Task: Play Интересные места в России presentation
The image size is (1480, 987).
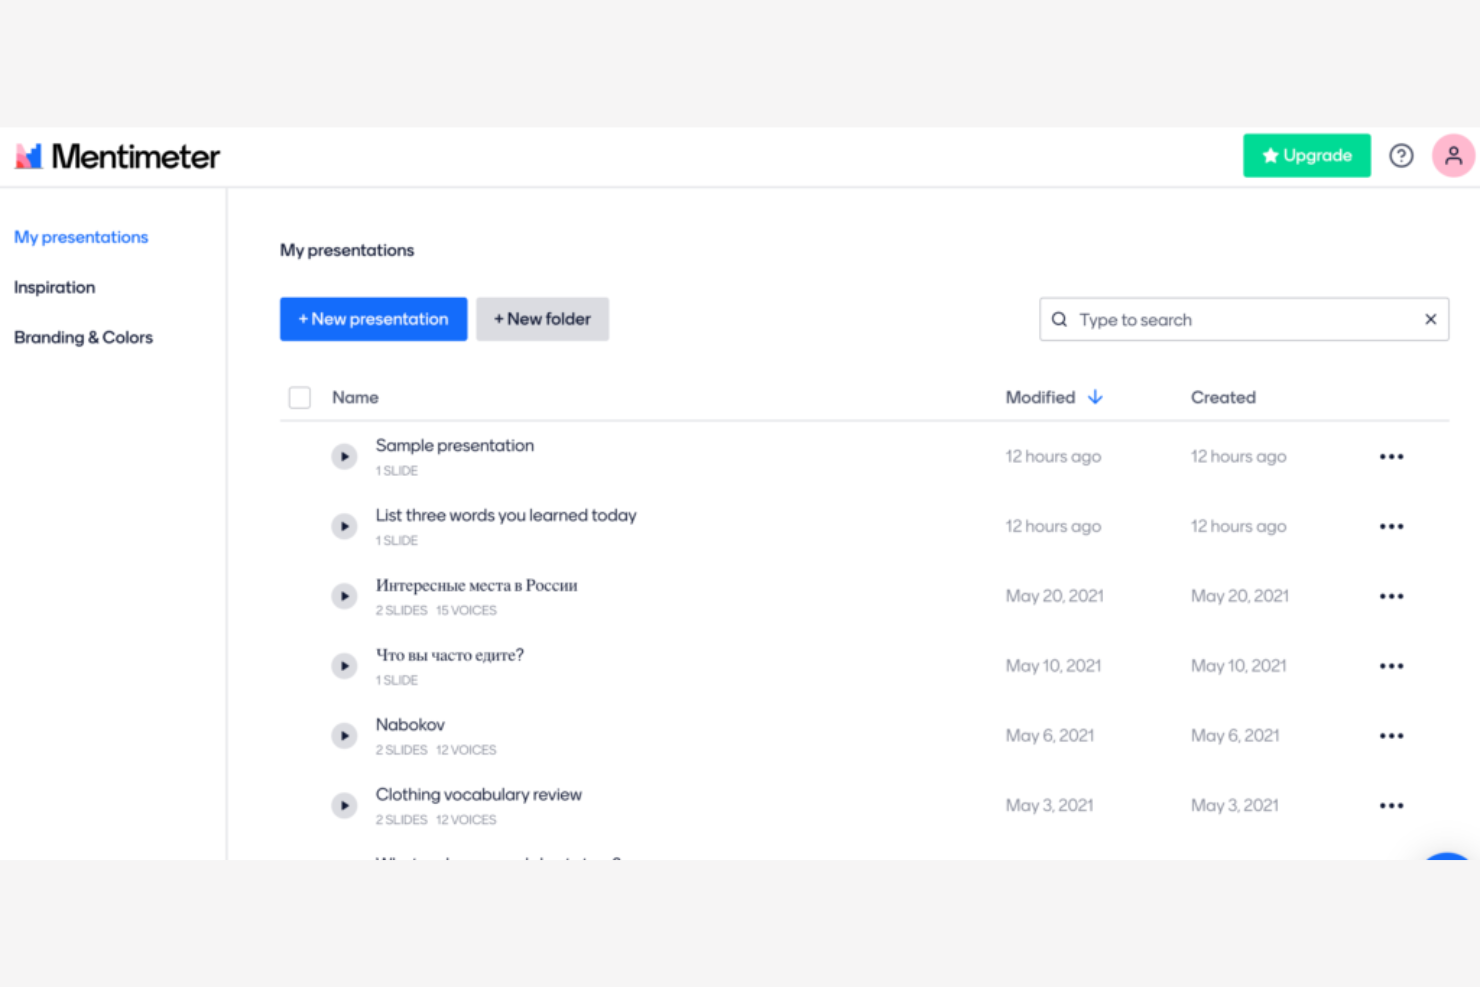Action: pos(344,597)
